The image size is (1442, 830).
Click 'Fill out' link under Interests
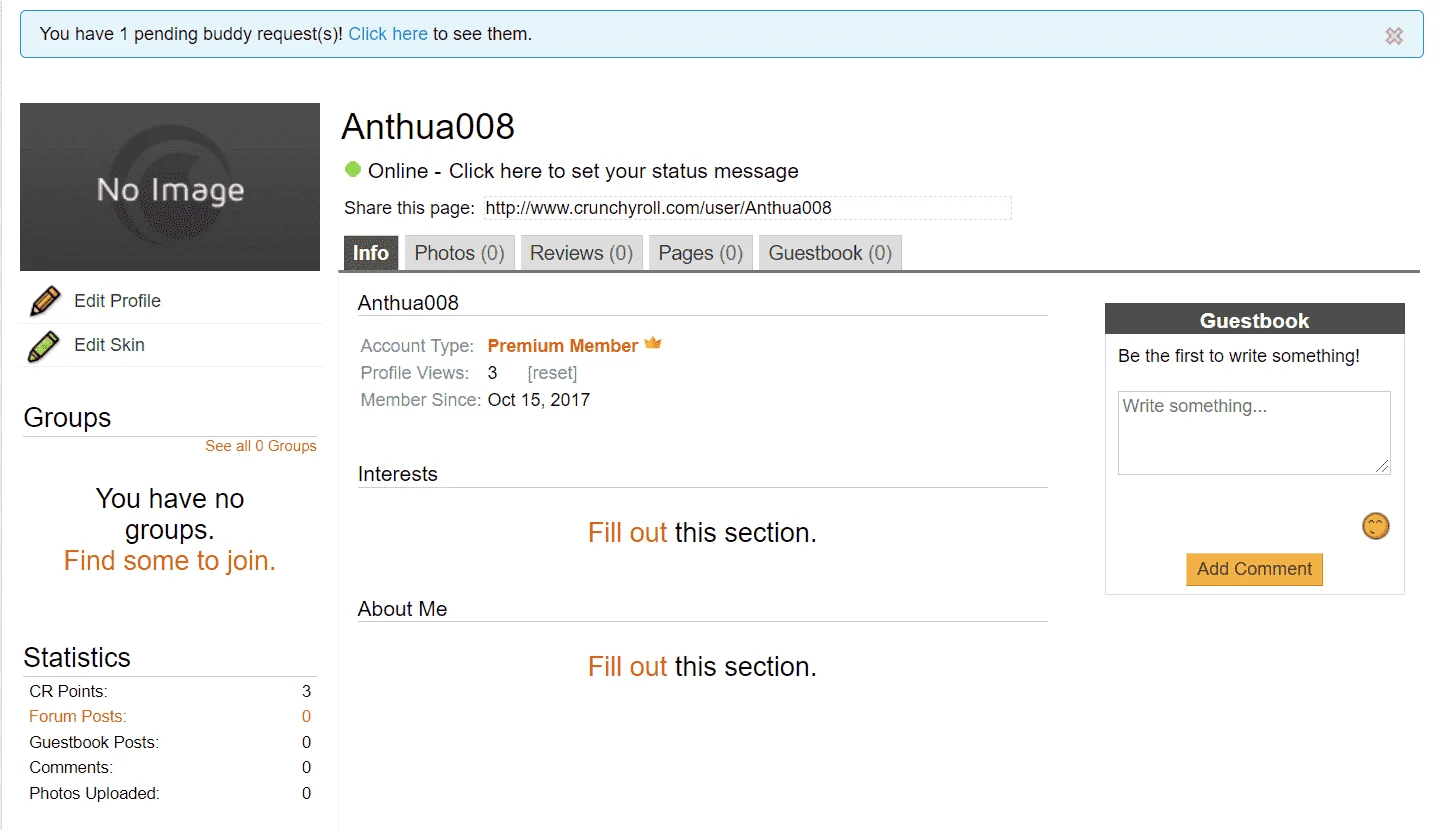[x=627, y=533]
